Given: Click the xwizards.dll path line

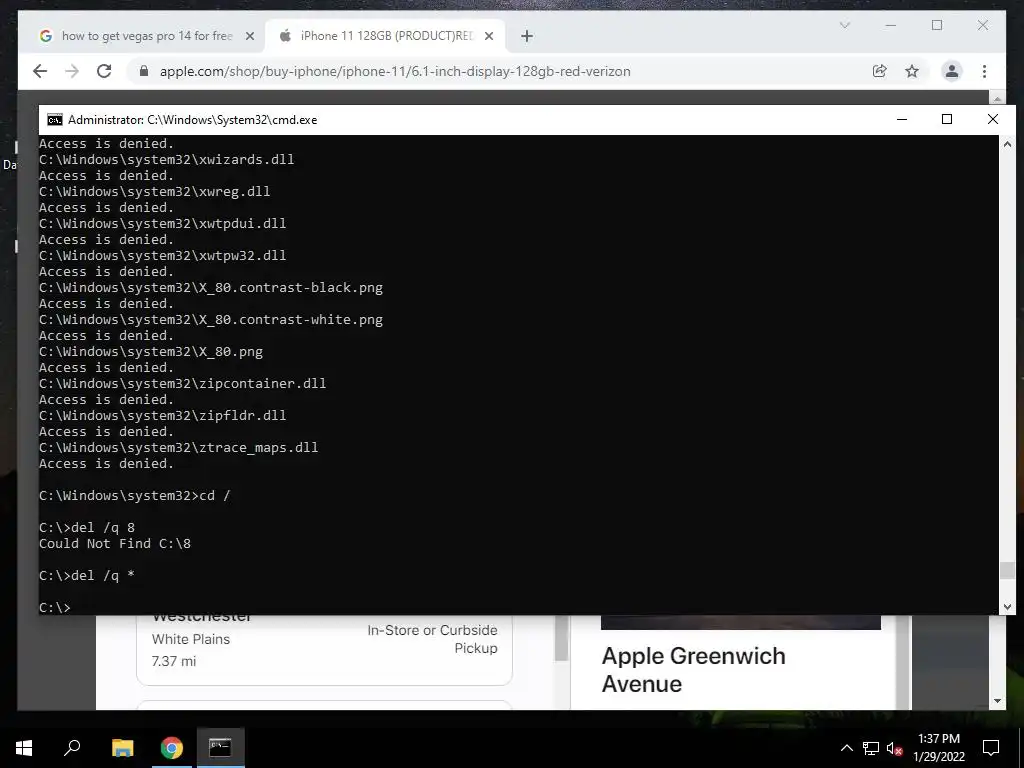Looking at the screenshot, I should 167,159.
